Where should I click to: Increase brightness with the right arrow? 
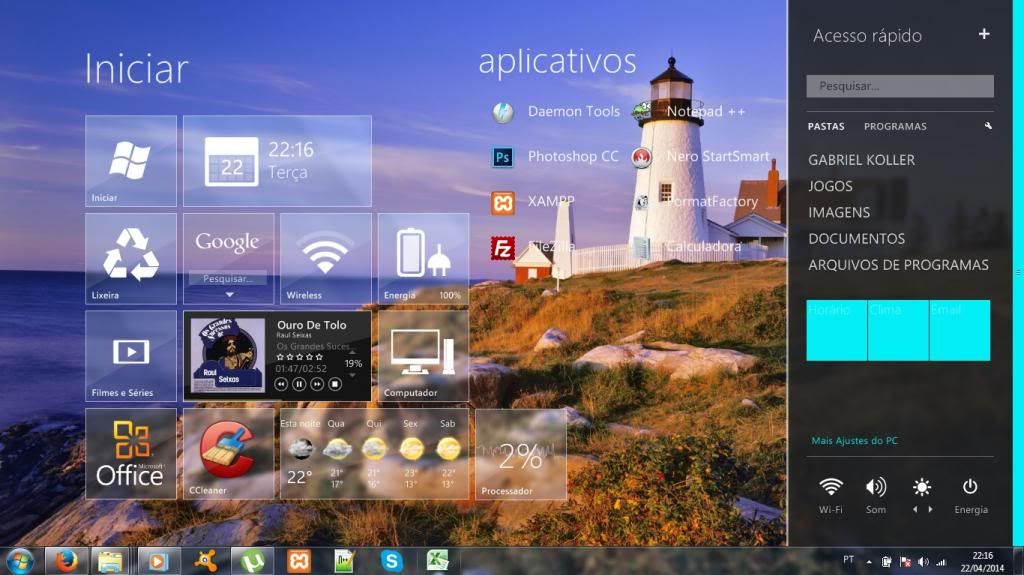pyautogui.click(x=931, y=510)
